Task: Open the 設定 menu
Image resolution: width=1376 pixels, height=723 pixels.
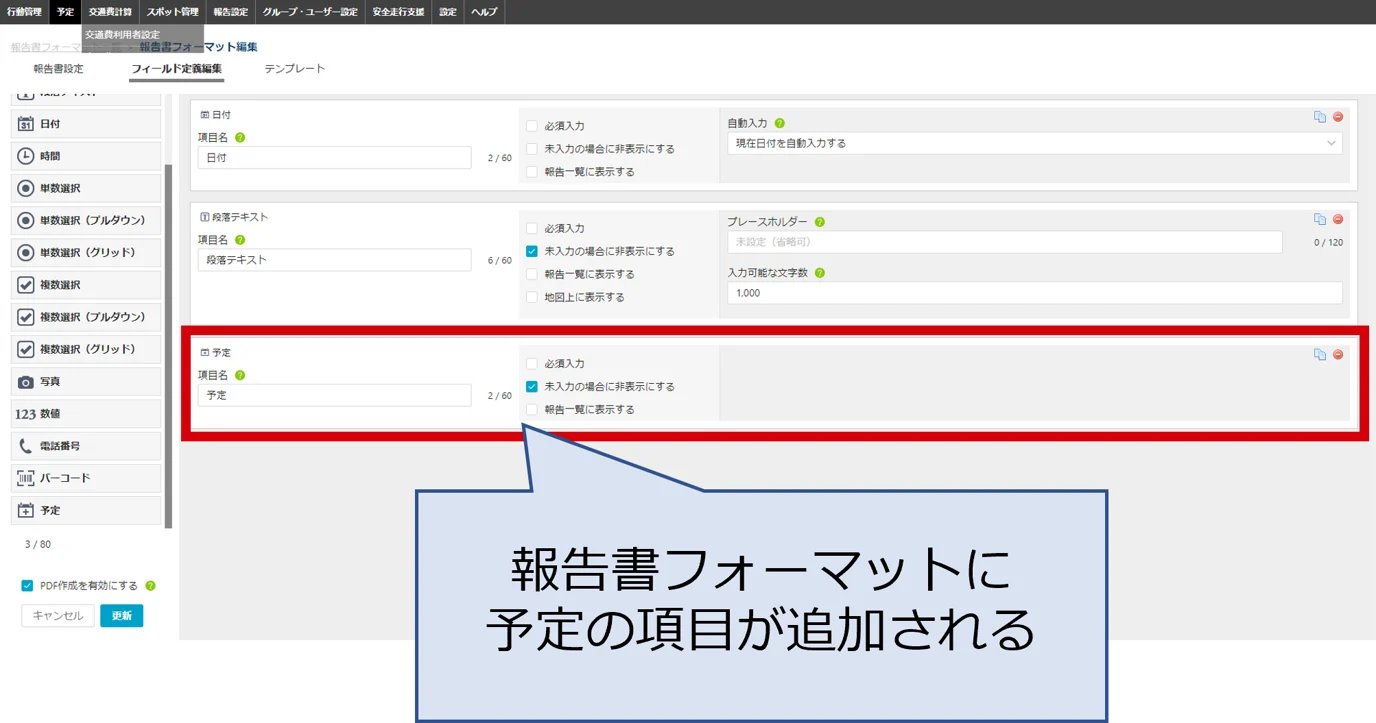Action: [x=448, y=12]
